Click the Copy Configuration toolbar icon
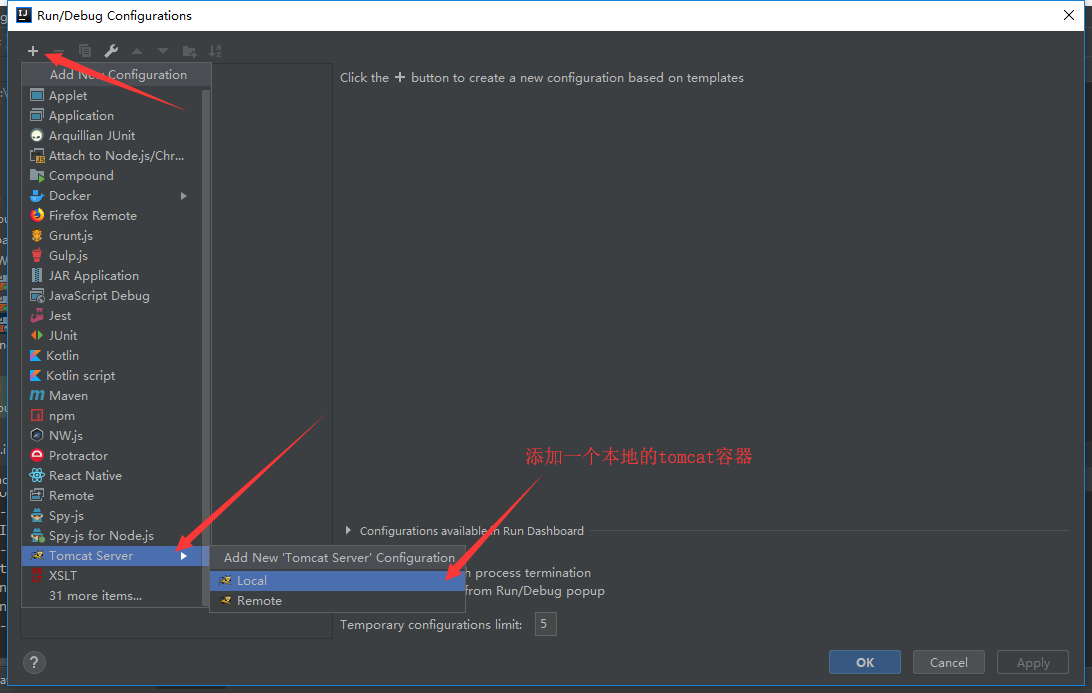Image resolution: width=1092 pixels, height=693 pixels. (x=85, y=51)
